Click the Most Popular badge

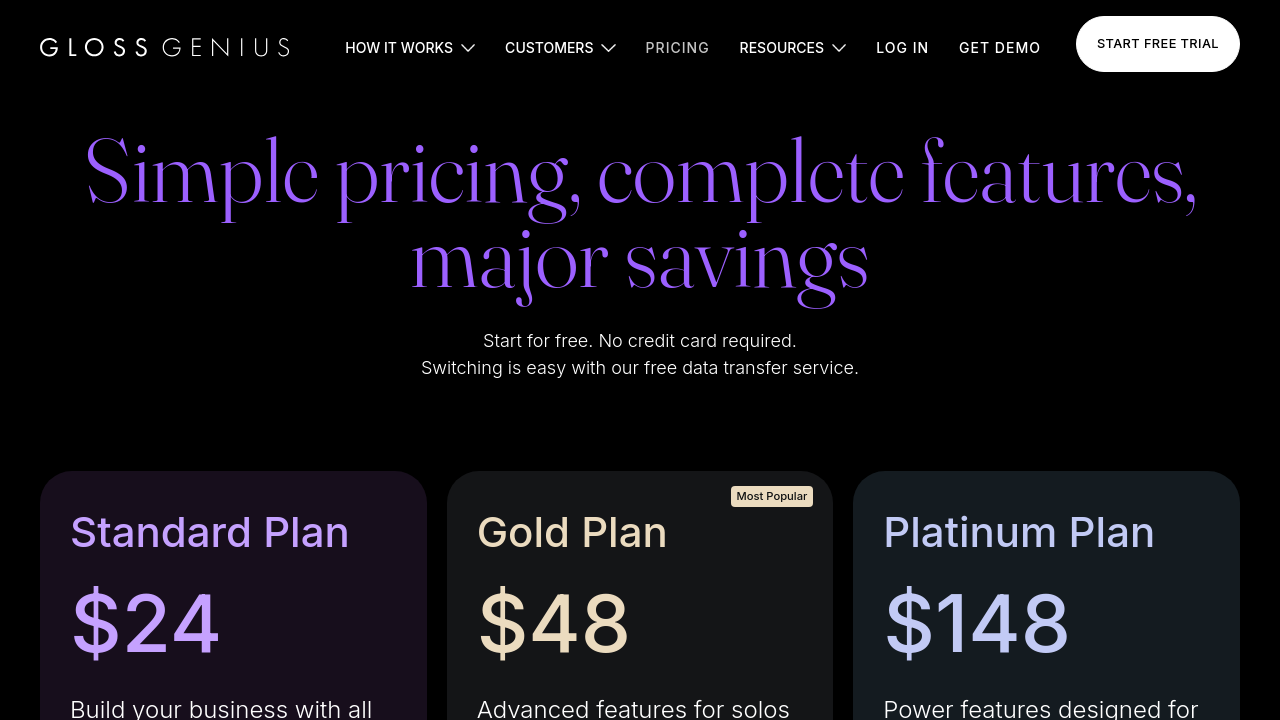click(771, 496)
